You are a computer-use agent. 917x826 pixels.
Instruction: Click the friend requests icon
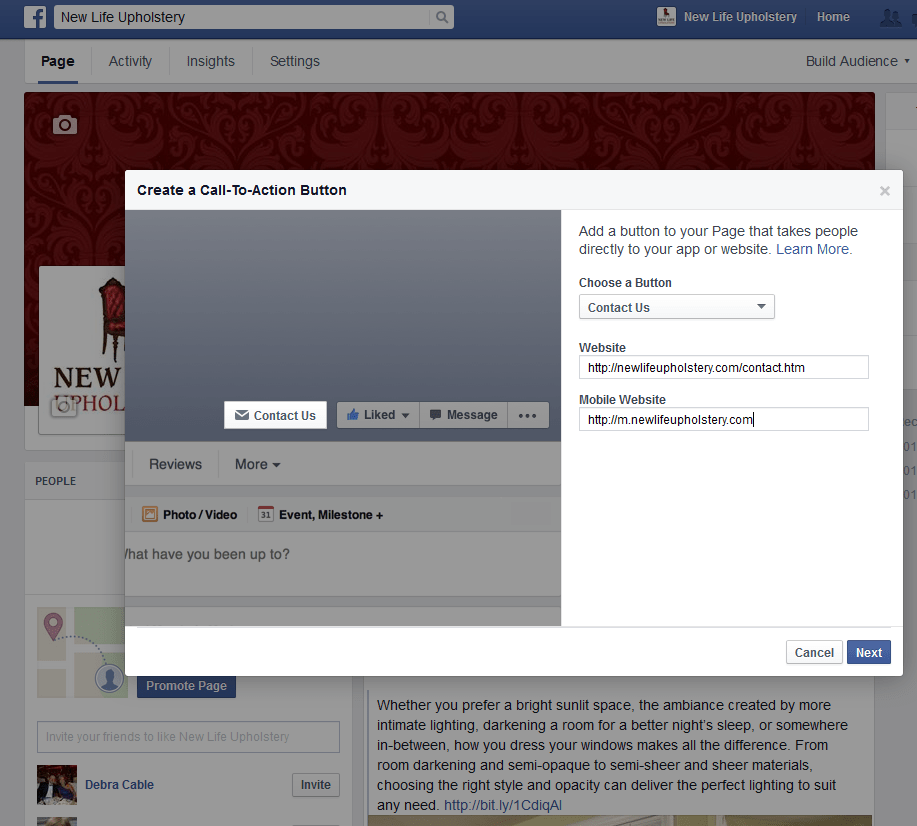(890, 17)
